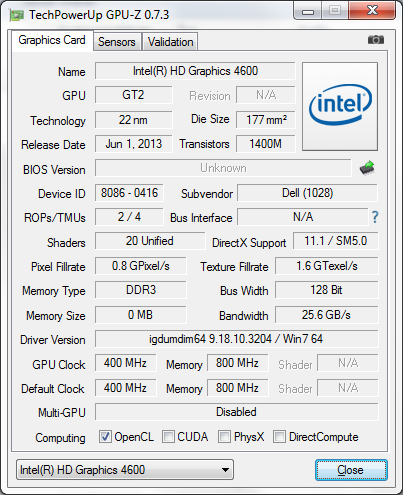403x495 pixels.
Task: Toggle the PhysX checkbox
Action: (224, 436)
